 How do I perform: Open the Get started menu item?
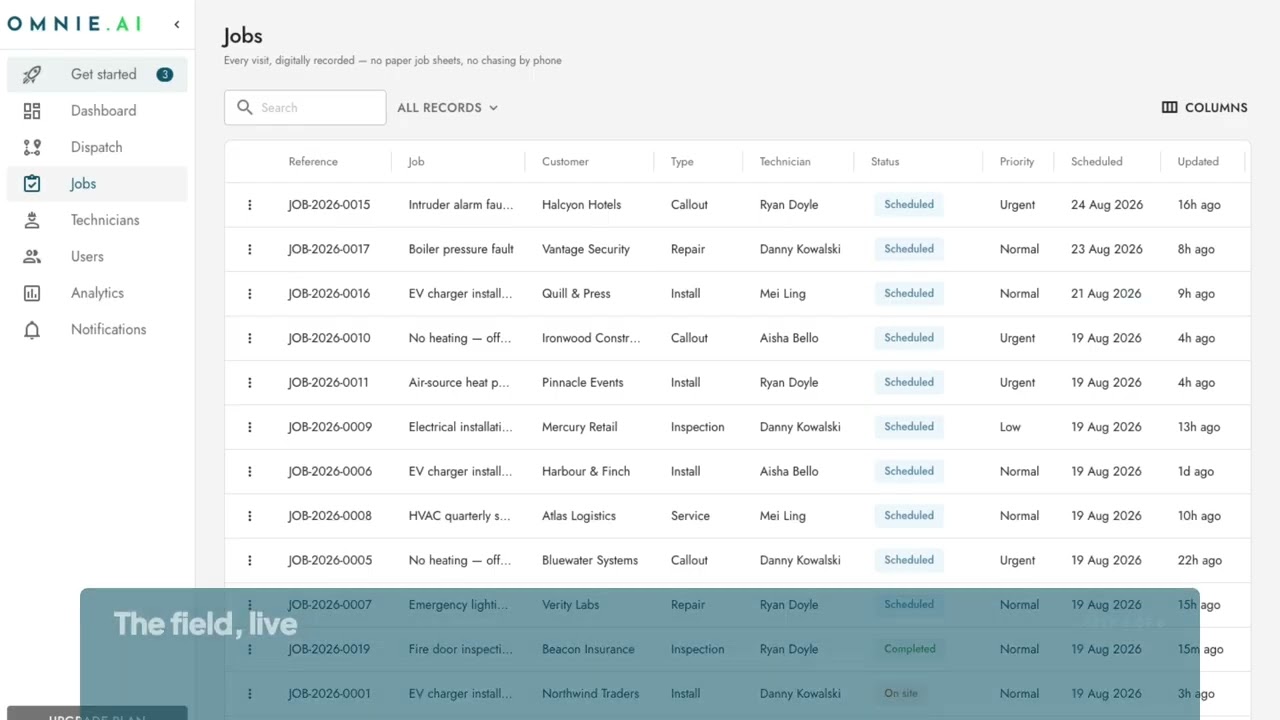pyautogui.click(x=97, y=74)
